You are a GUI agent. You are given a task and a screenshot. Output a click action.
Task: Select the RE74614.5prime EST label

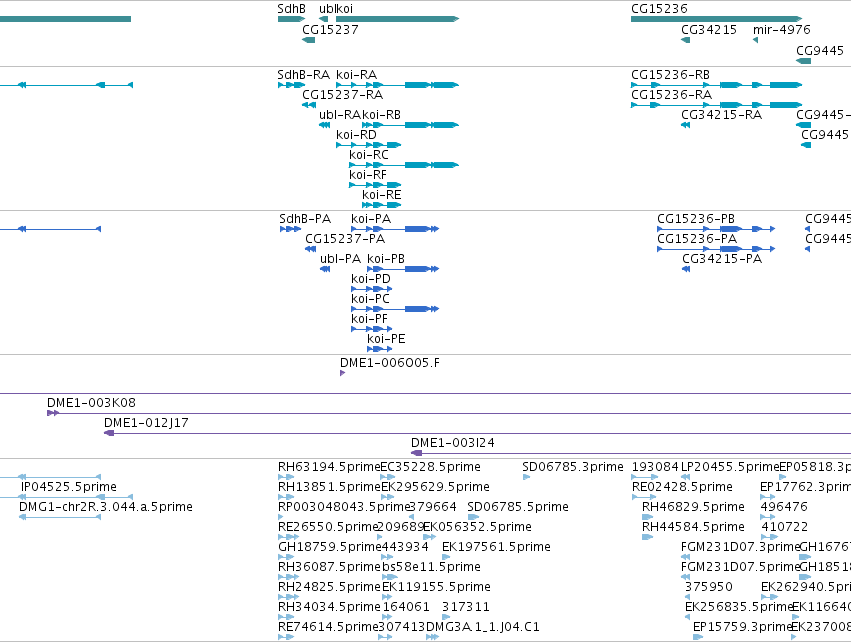tap(328, 628)
